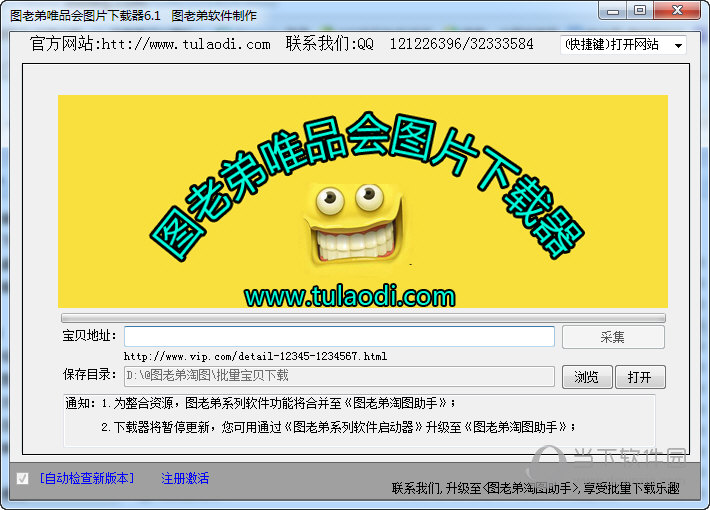This screenshot has width=710, height=510.
Task: Open the (快捷键)打开网站 dropdown
Action: 623,45
